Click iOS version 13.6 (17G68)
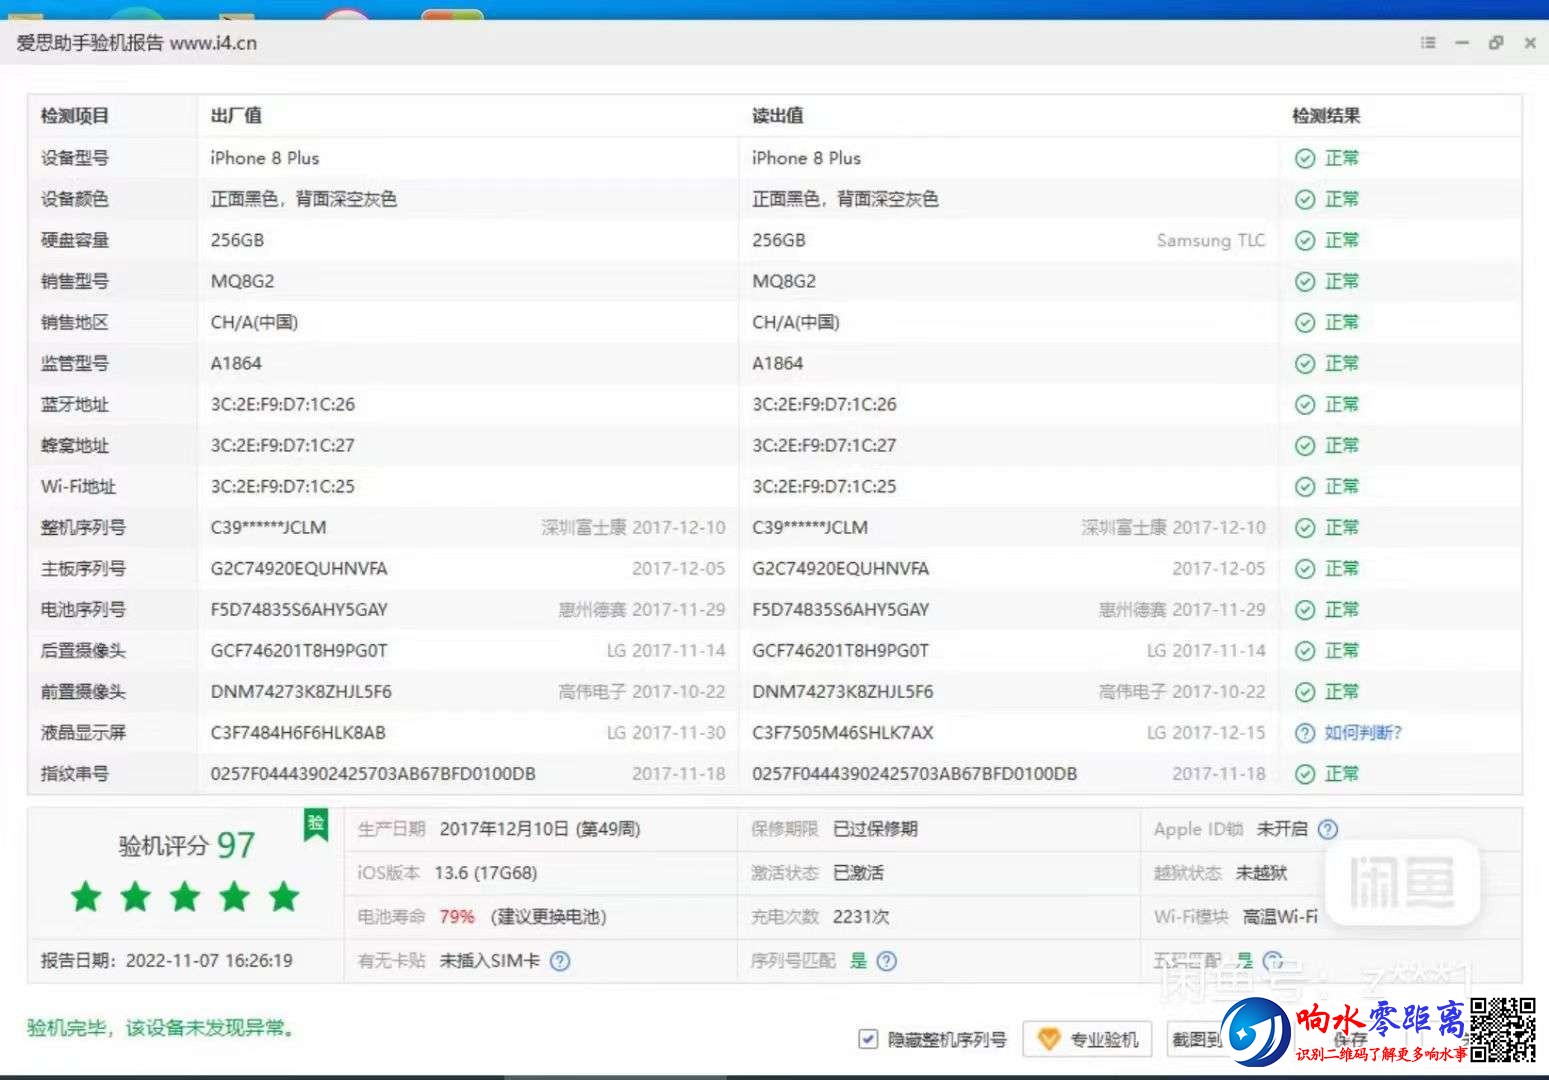The image size is (1549, 1080). click(486, 873)
